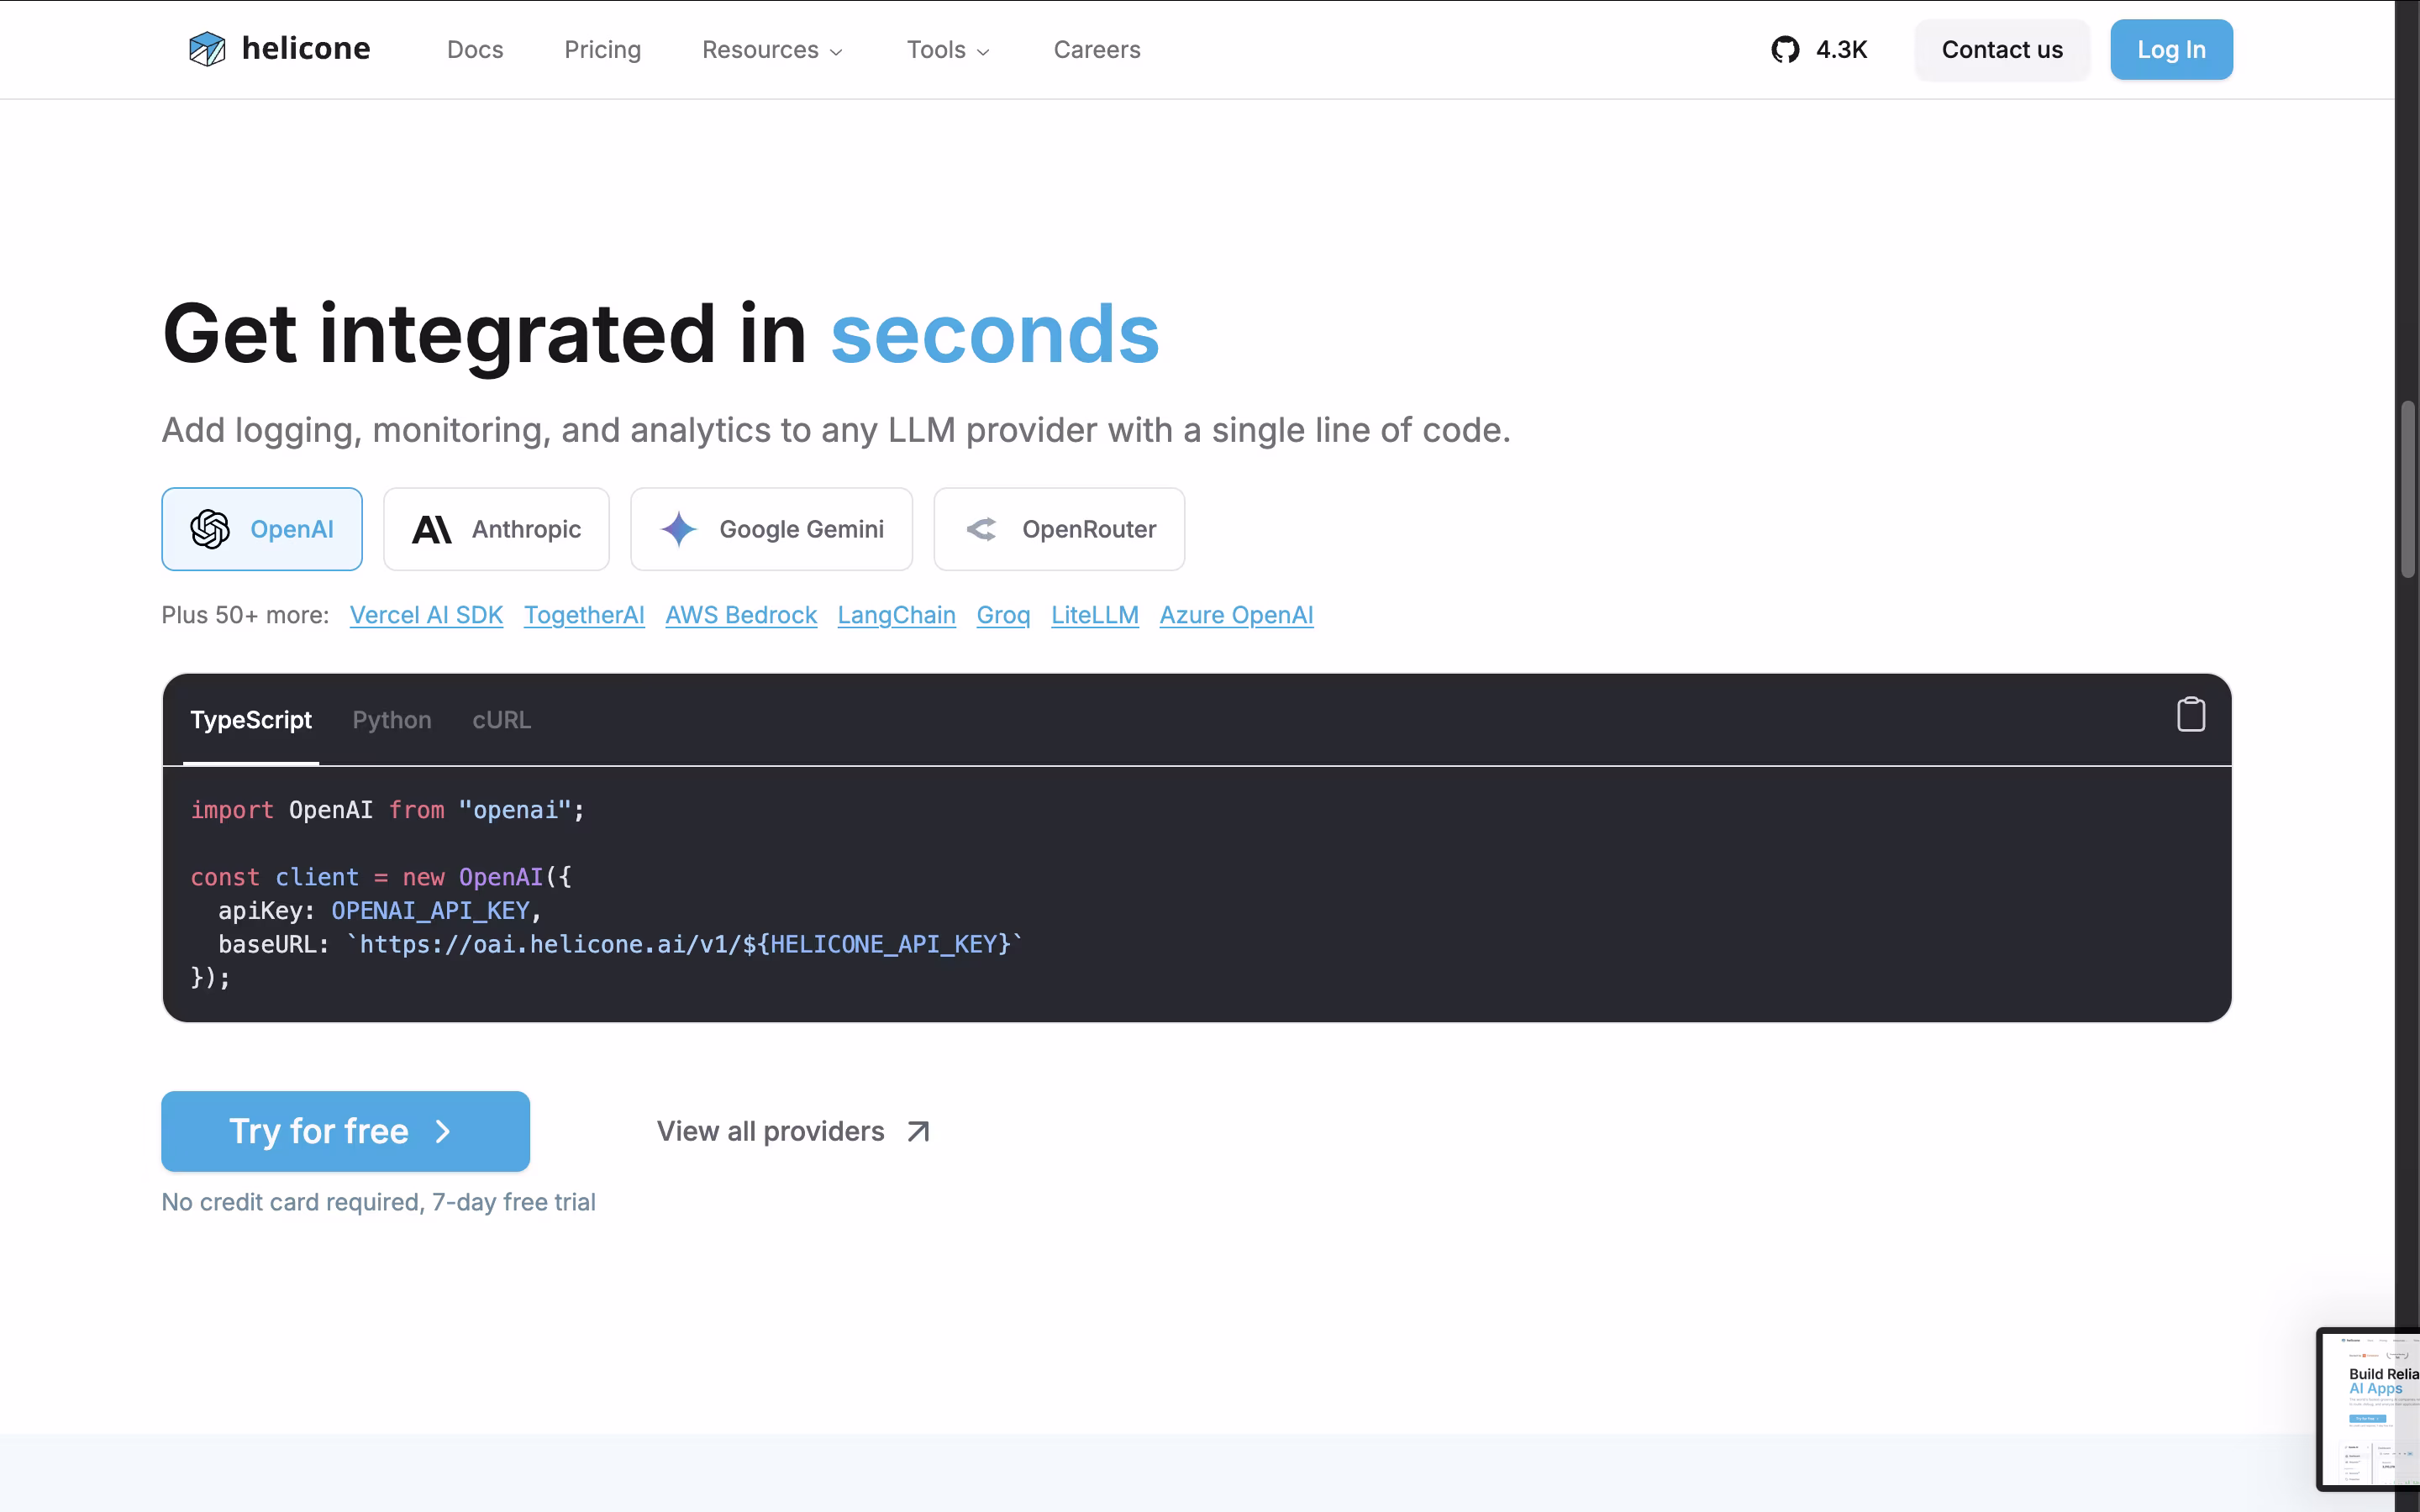Open the GitHub icon with 4.3K stars
The height and width of the screenshot is (1512, 2420).
(1785, 49)
